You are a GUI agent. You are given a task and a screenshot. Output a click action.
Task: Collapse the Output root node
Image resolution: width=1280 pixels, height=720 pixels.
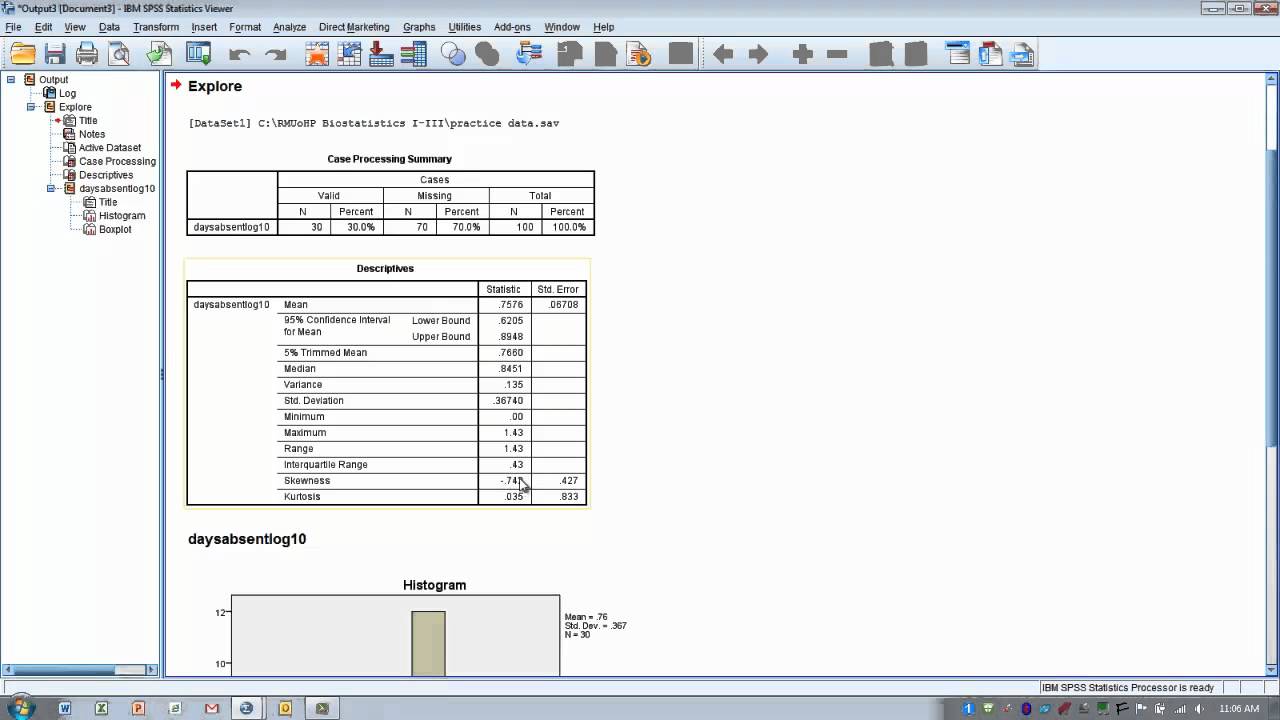pyautogui.click(x=11, y=79)
